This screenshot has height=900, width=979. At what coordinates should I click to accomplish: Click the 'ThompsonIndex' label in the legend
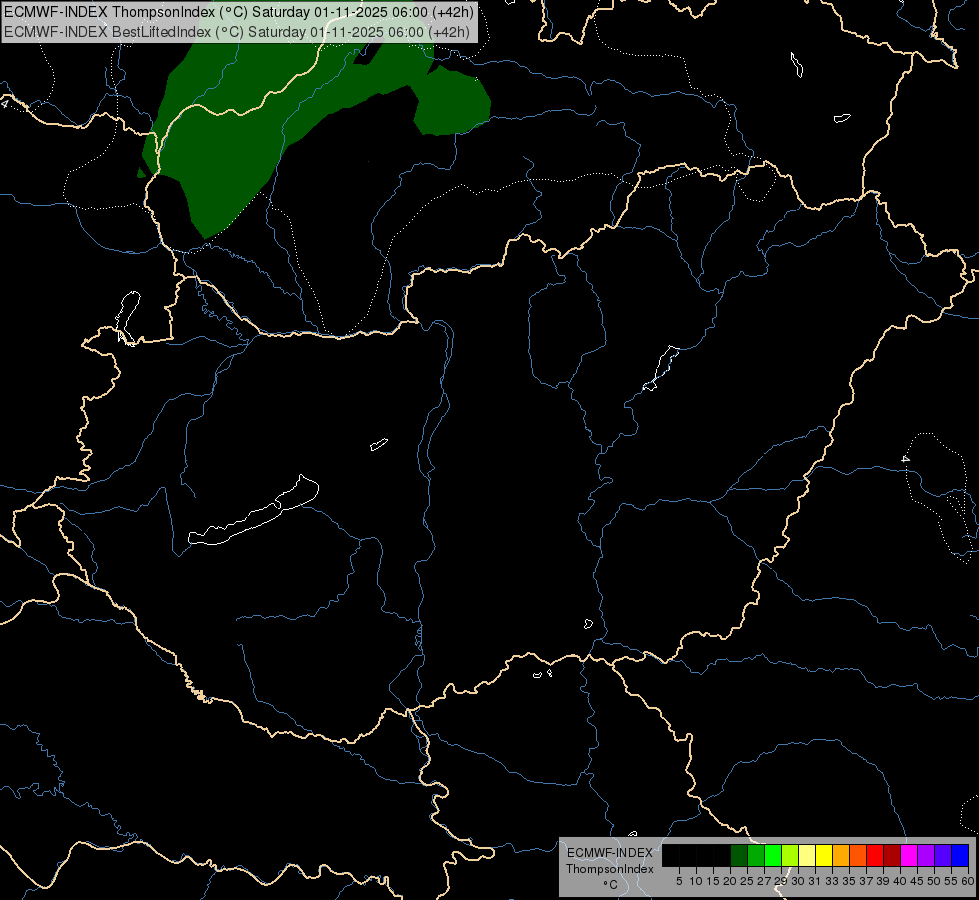pyautogui.click(x=609, y=869)
